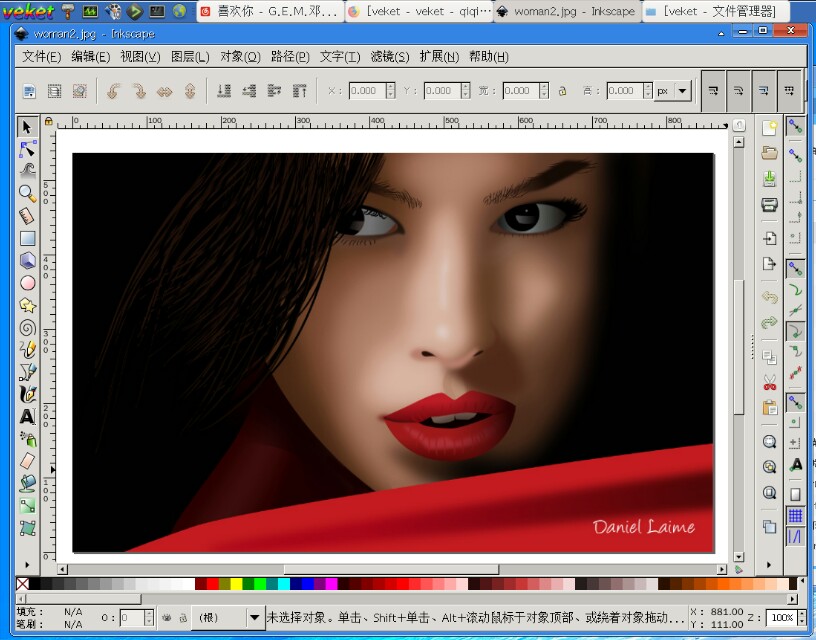Select the Node editing tool

click(x=27, y=149)
